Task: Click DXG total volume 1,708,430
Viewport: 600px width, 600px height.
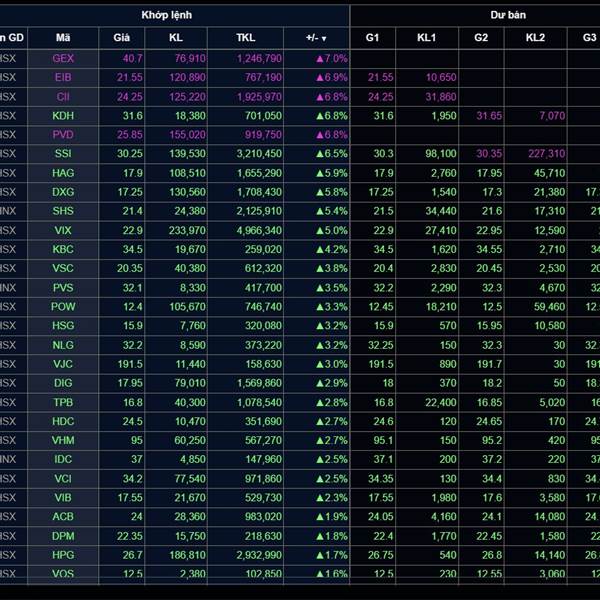Action: (x=259, y=192)
